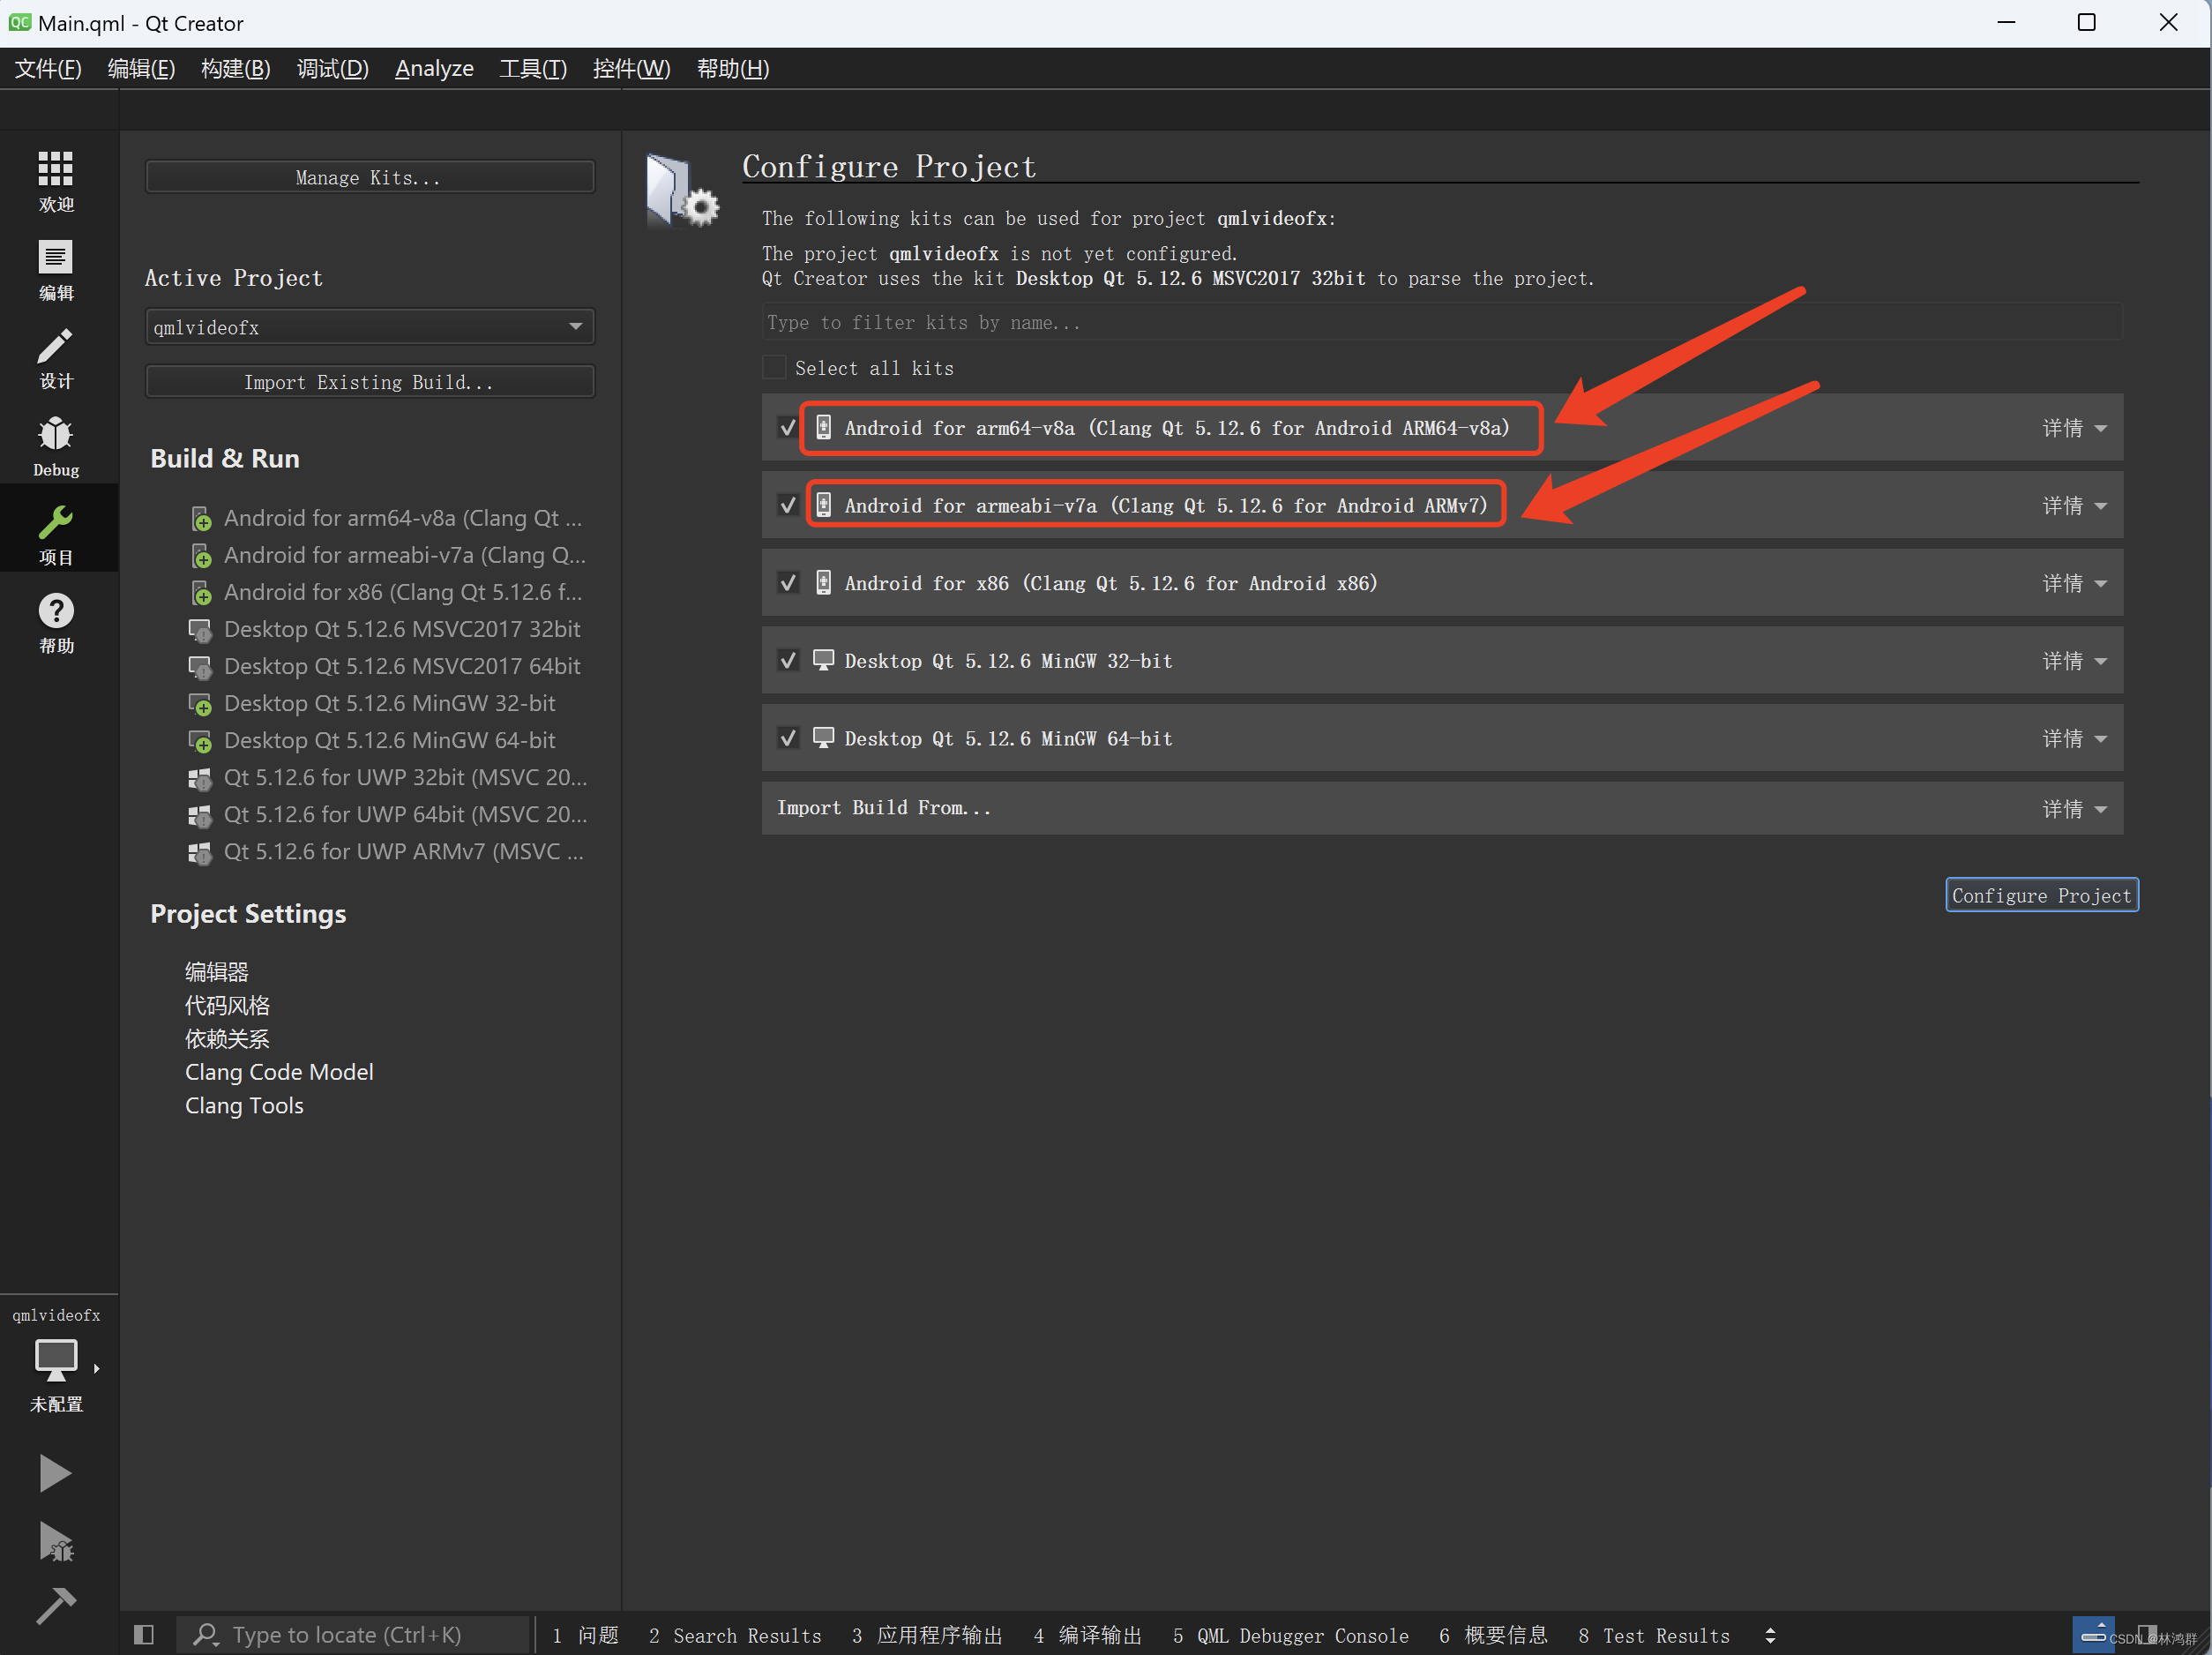Open the Projects (项目) mode
Screen dimensions: 2212x1655
tap(56, 534)
